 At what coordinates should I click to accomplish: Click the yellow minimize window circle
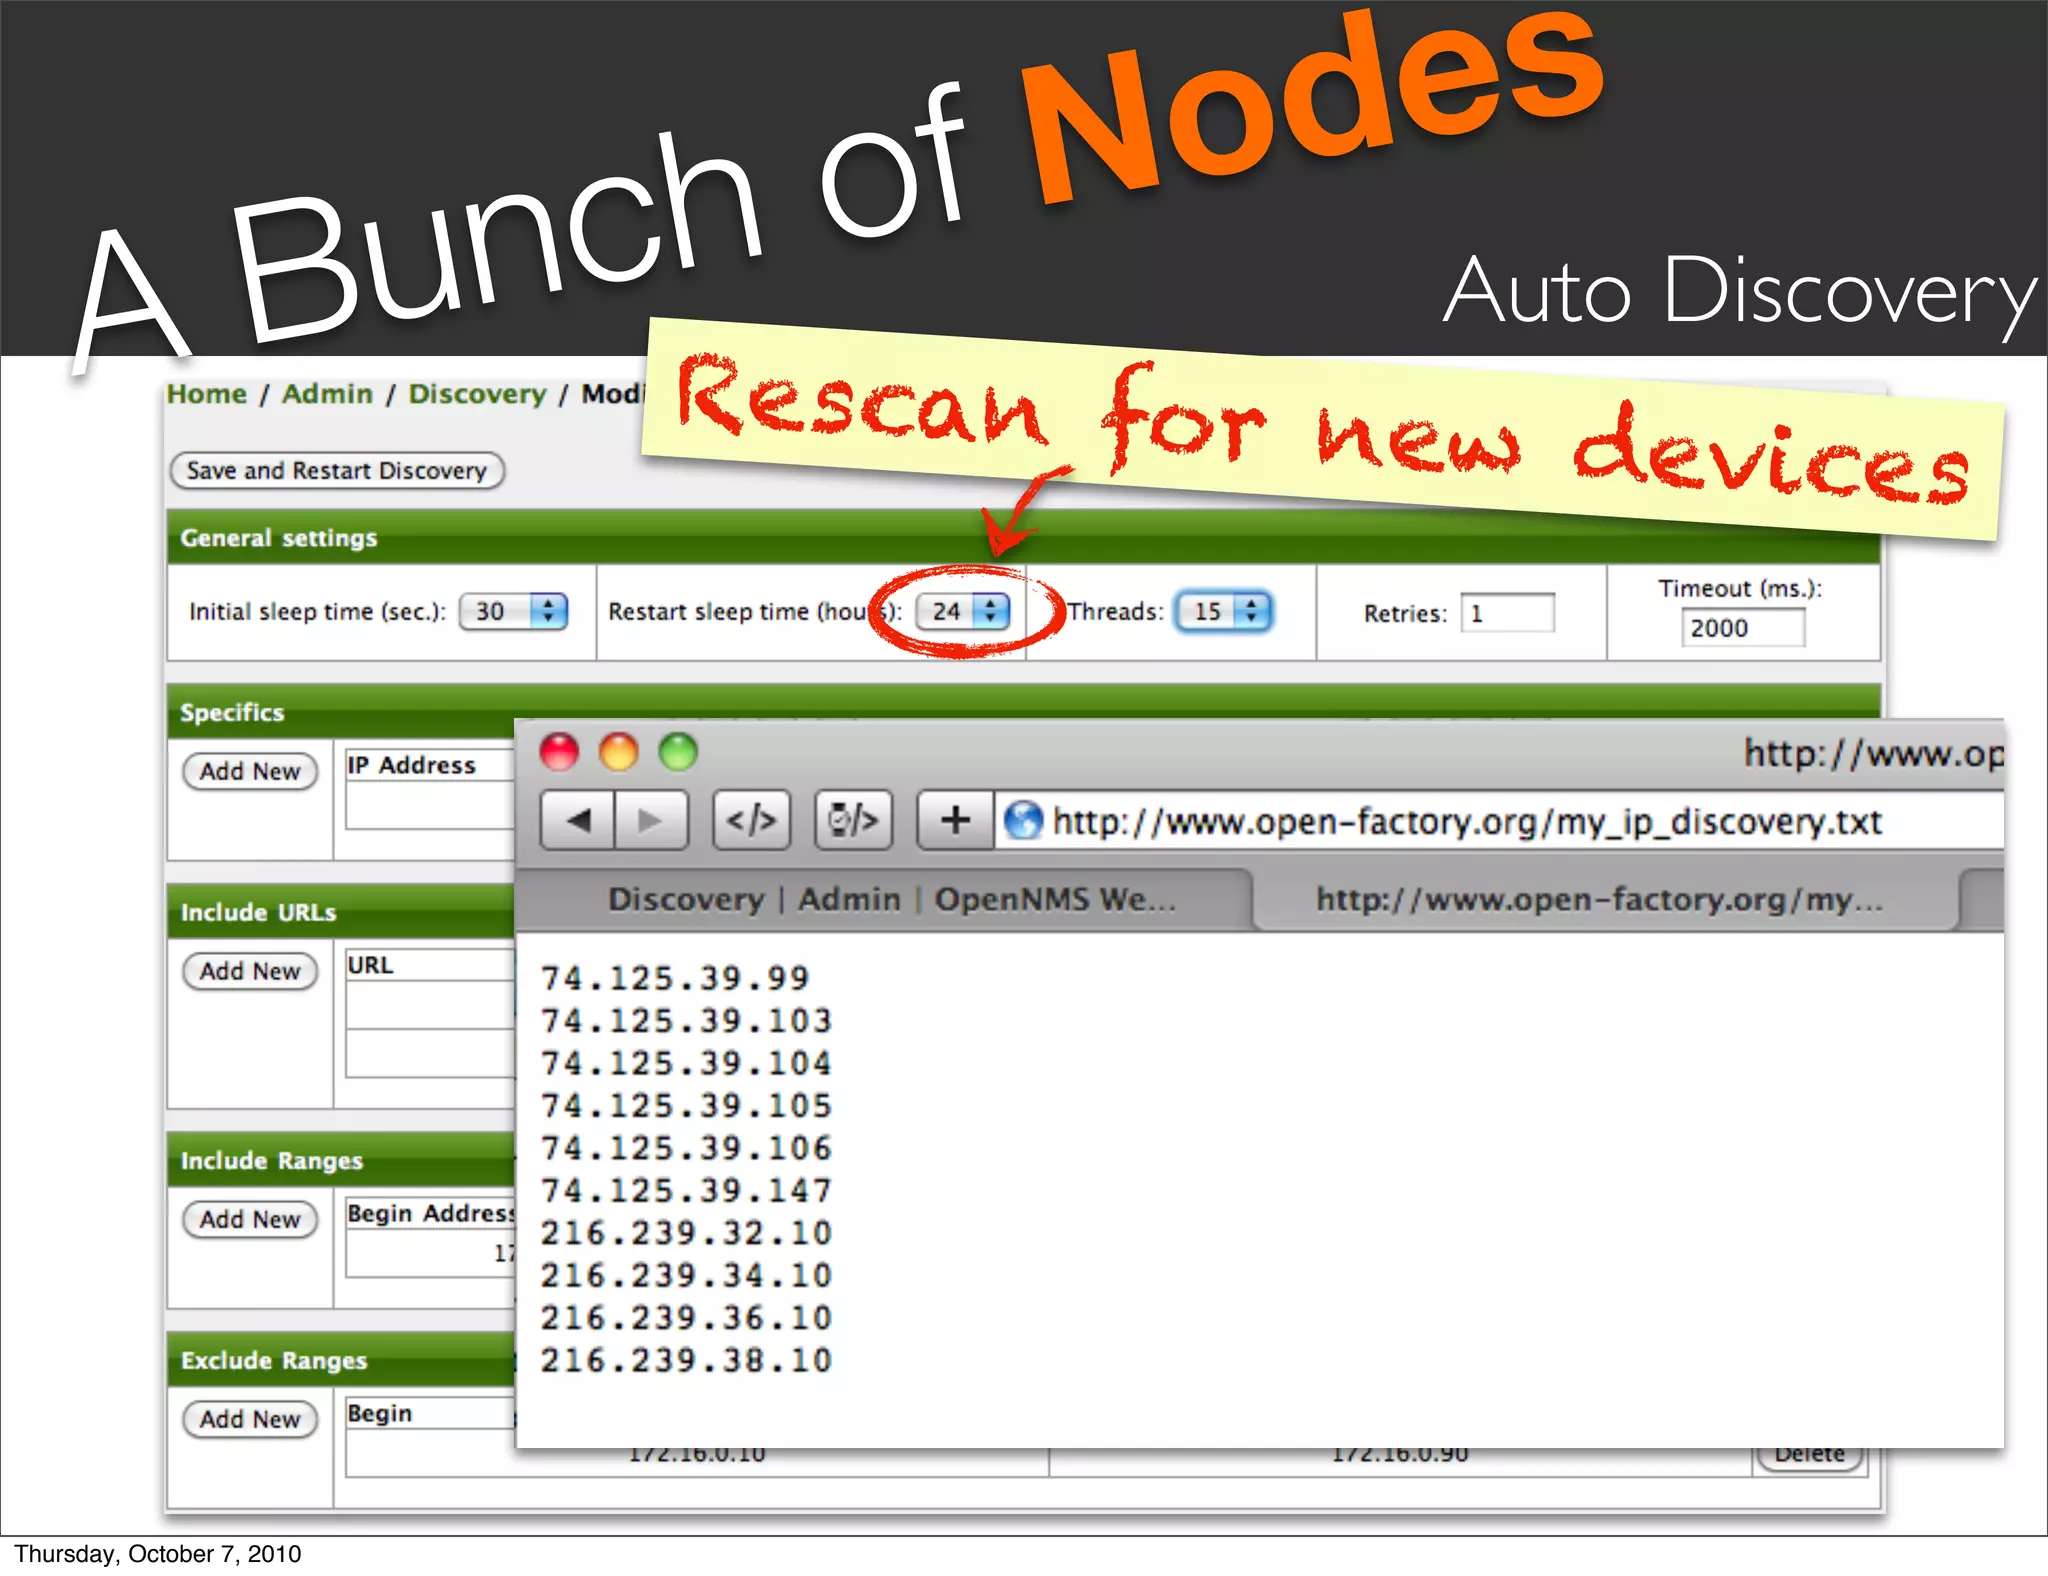point(618,752)
